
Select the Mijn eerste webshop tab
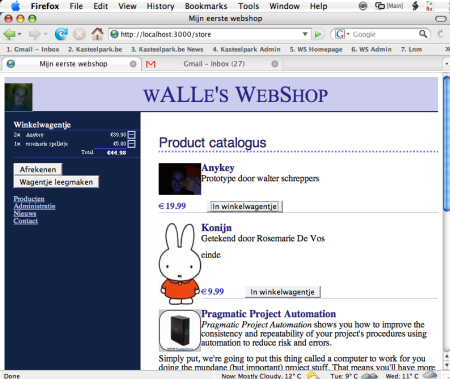tap(72, 64)
